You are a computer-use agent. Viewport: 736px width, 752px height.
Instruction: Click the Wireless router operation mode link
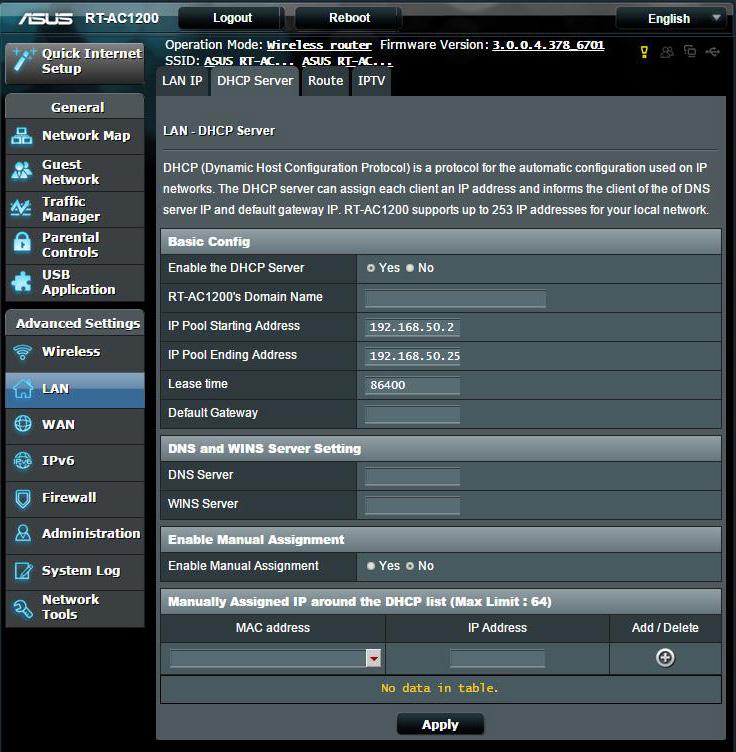tap(319, 45)
